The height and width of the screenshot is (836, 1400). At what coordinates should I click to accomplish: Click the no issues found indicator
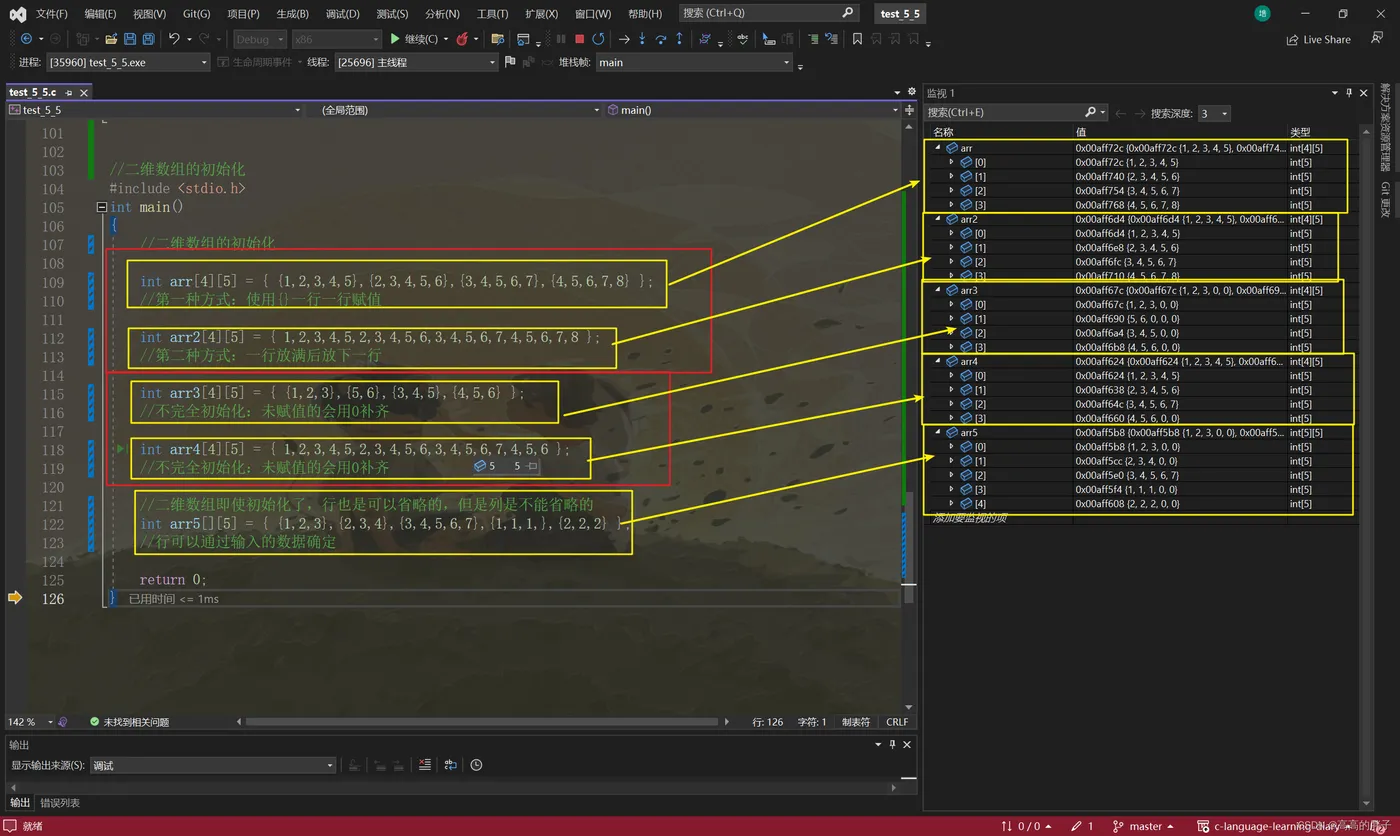coord(129,722)
